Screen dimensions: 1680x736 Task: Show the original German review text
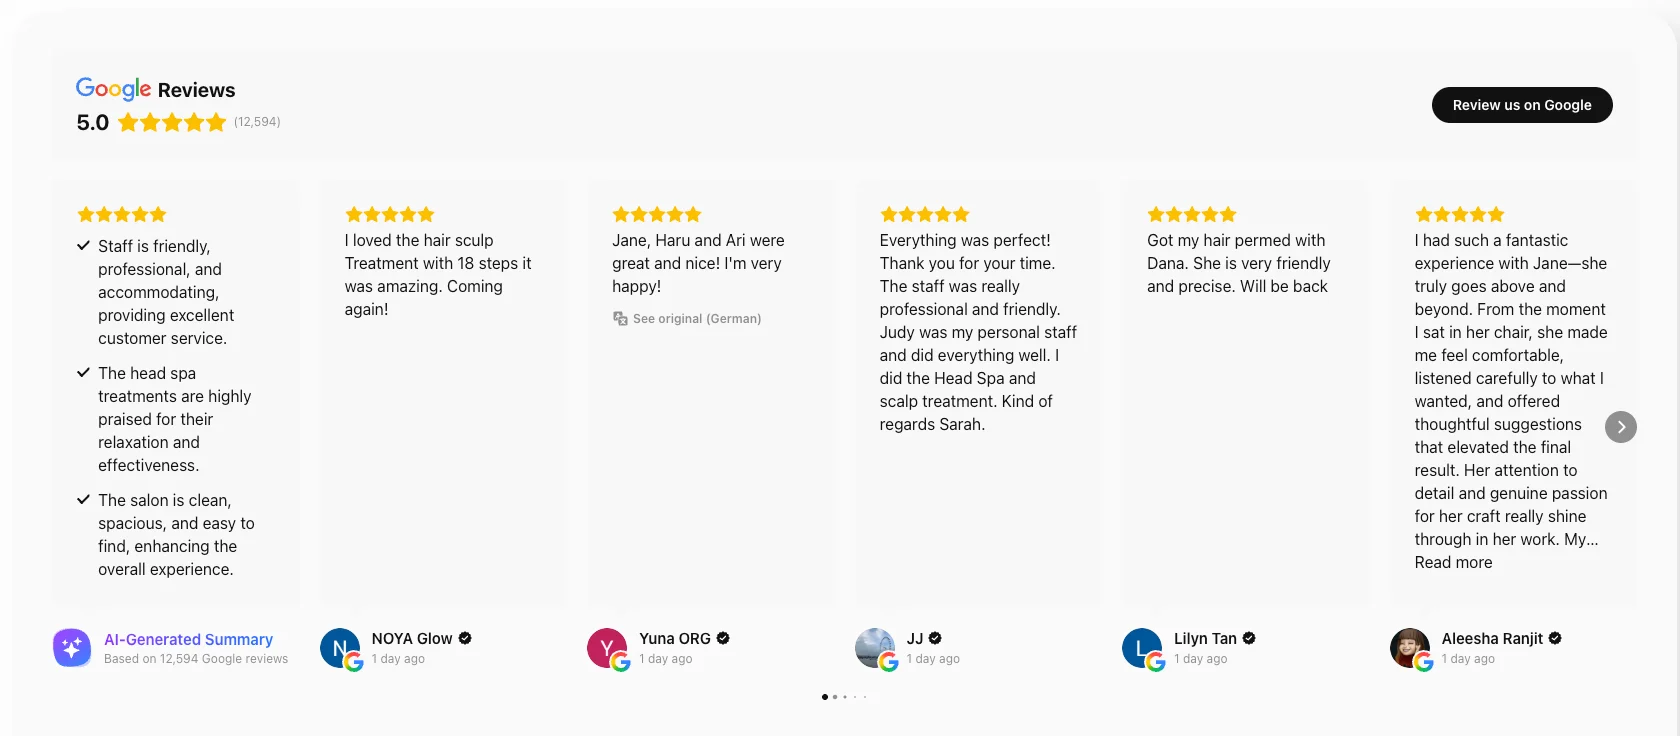(696, 319)
